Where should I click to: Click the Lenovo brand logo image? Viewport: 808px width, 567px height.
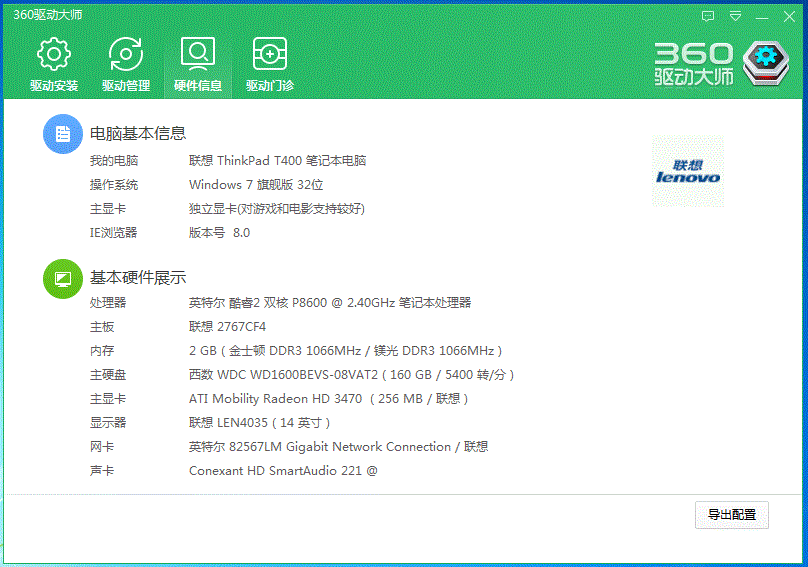(x=688, y=172)
